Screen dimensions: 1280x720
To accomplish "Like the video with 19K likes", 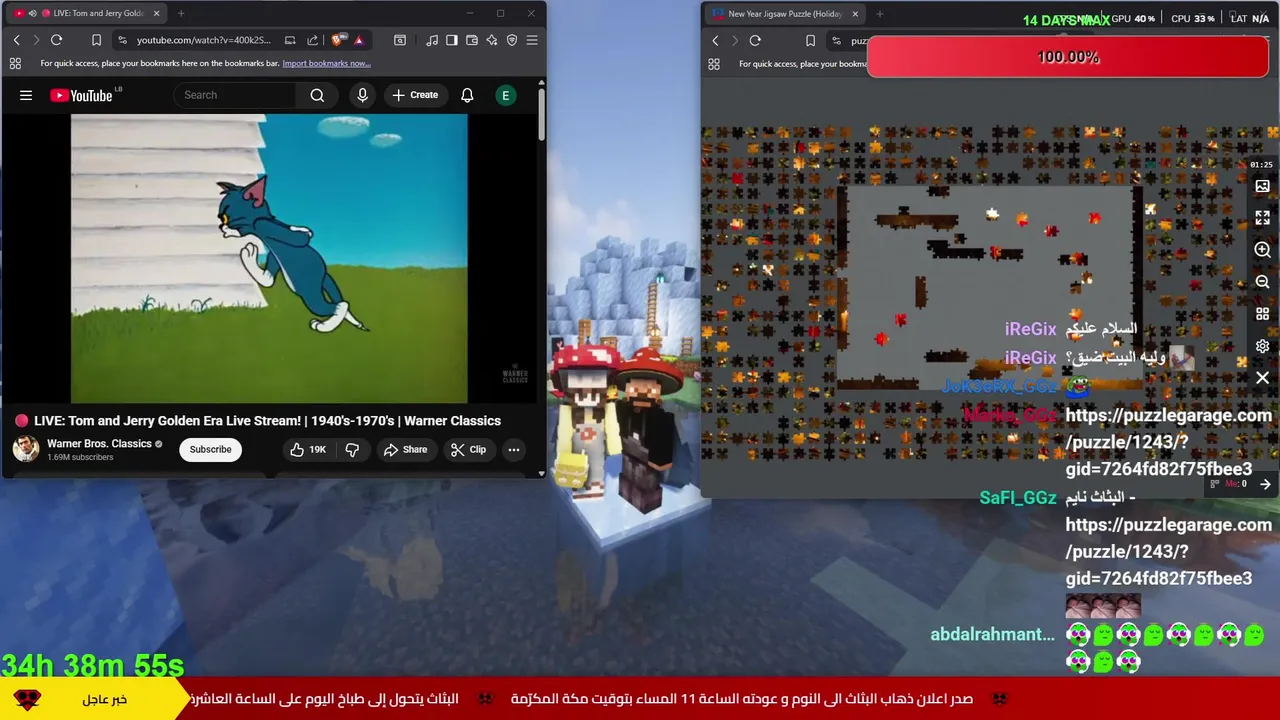I will click(308, 450).
